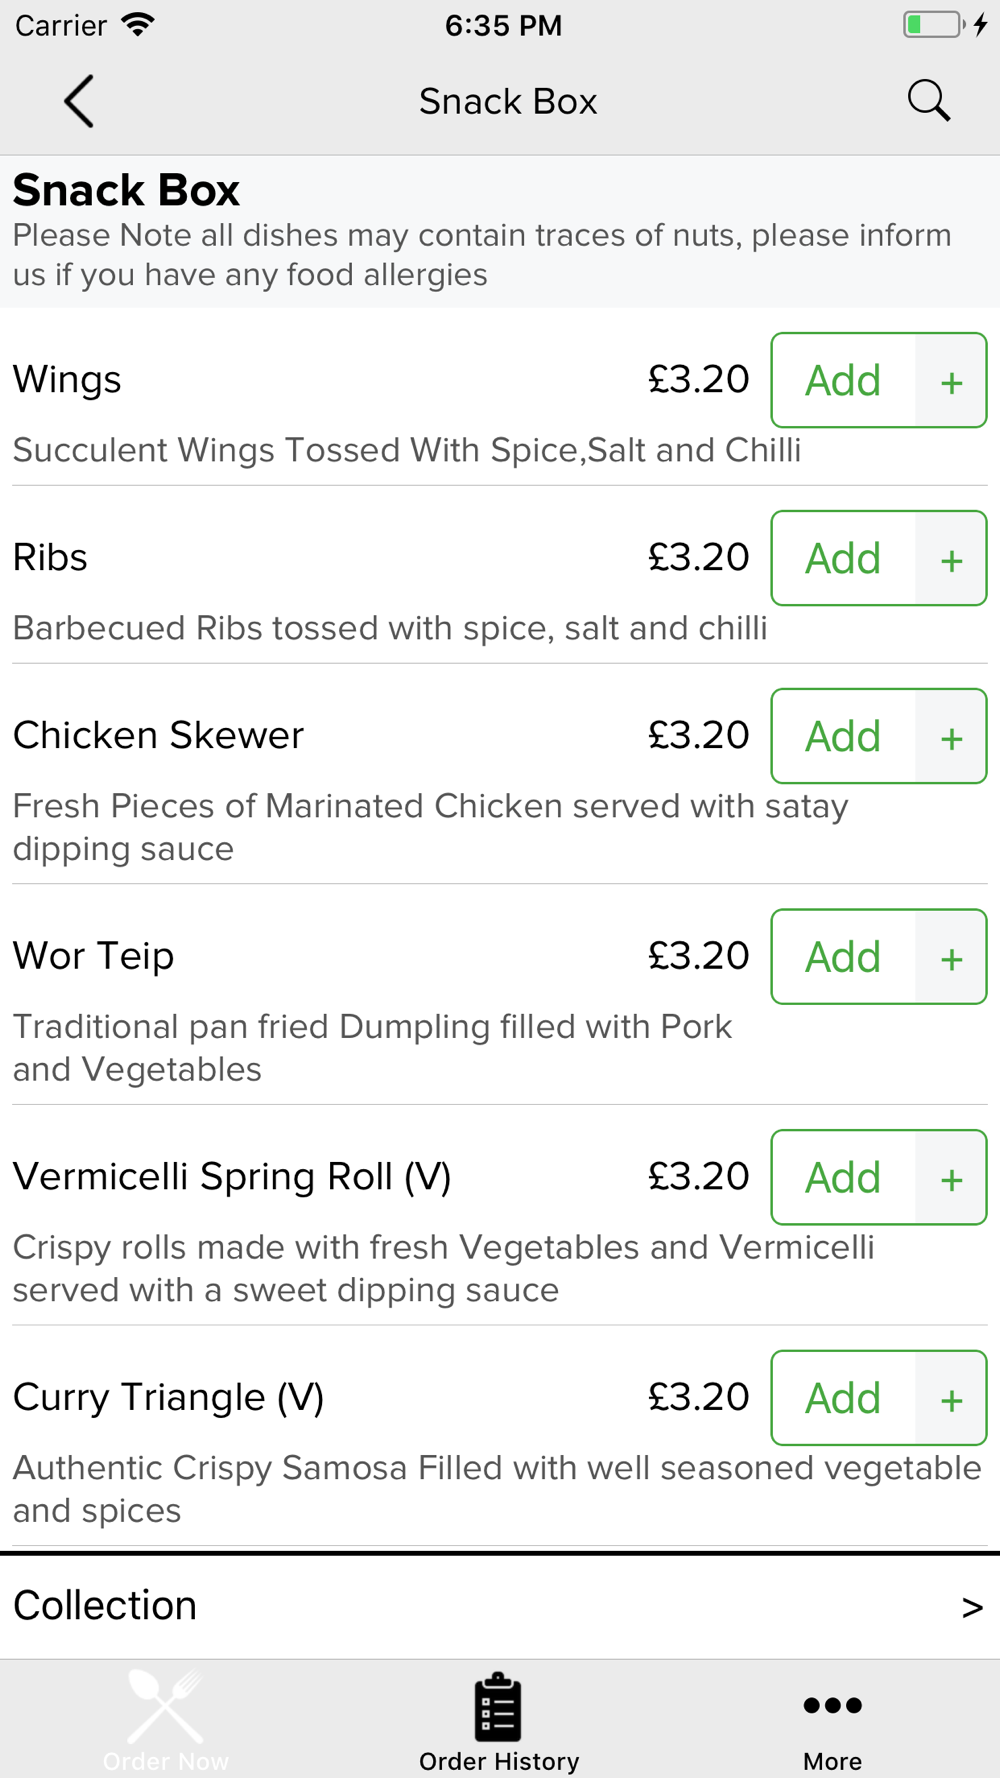Select the Chicken Skewer item name
The height and width of the screenshot is (1778, 1000).
click(158, 736)
